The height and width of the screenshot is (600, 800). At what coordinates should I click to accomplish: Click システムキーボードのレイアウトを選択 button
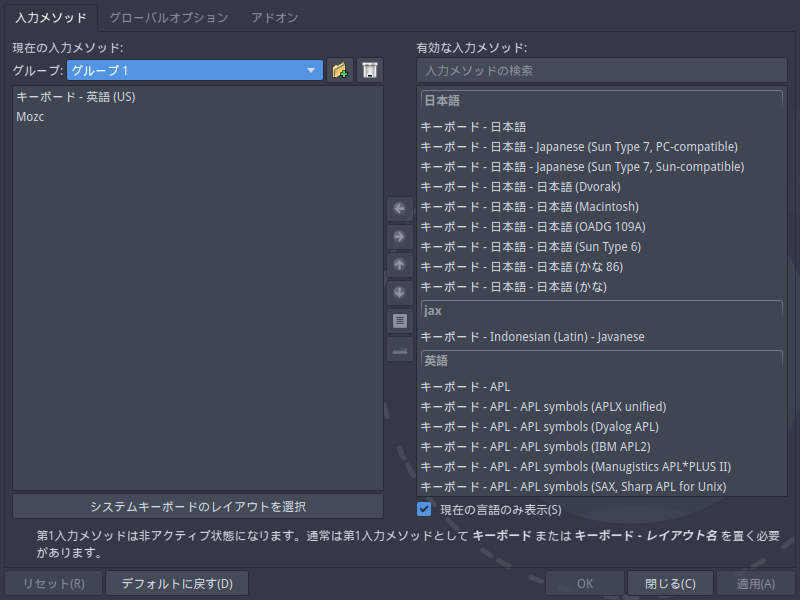tap(198, 506)
